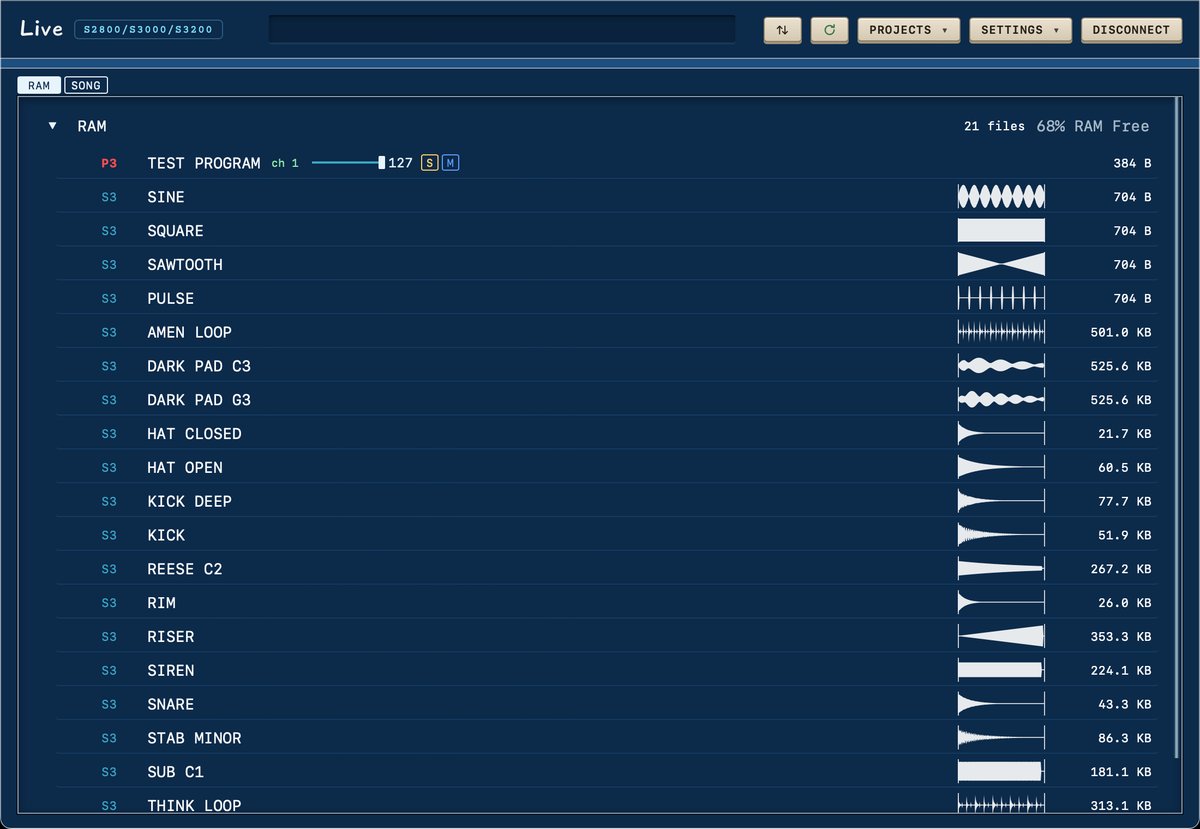Click the 384 B size value

pyautogui.click(x=1132, y=163)
